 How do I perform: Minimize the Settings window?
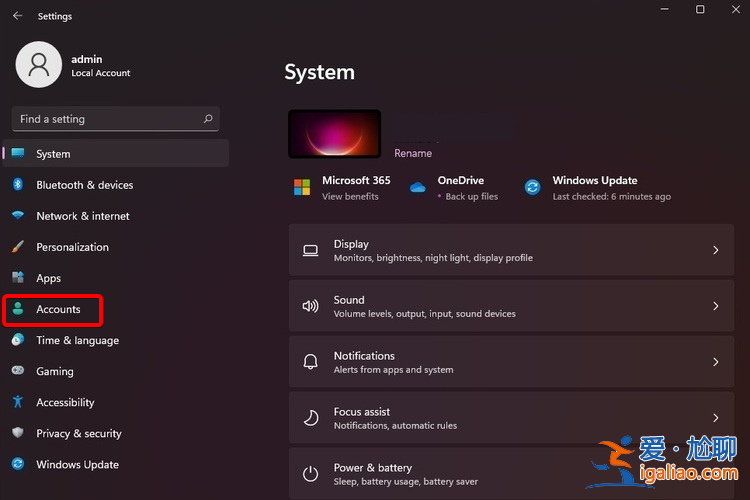coord(664,10)
